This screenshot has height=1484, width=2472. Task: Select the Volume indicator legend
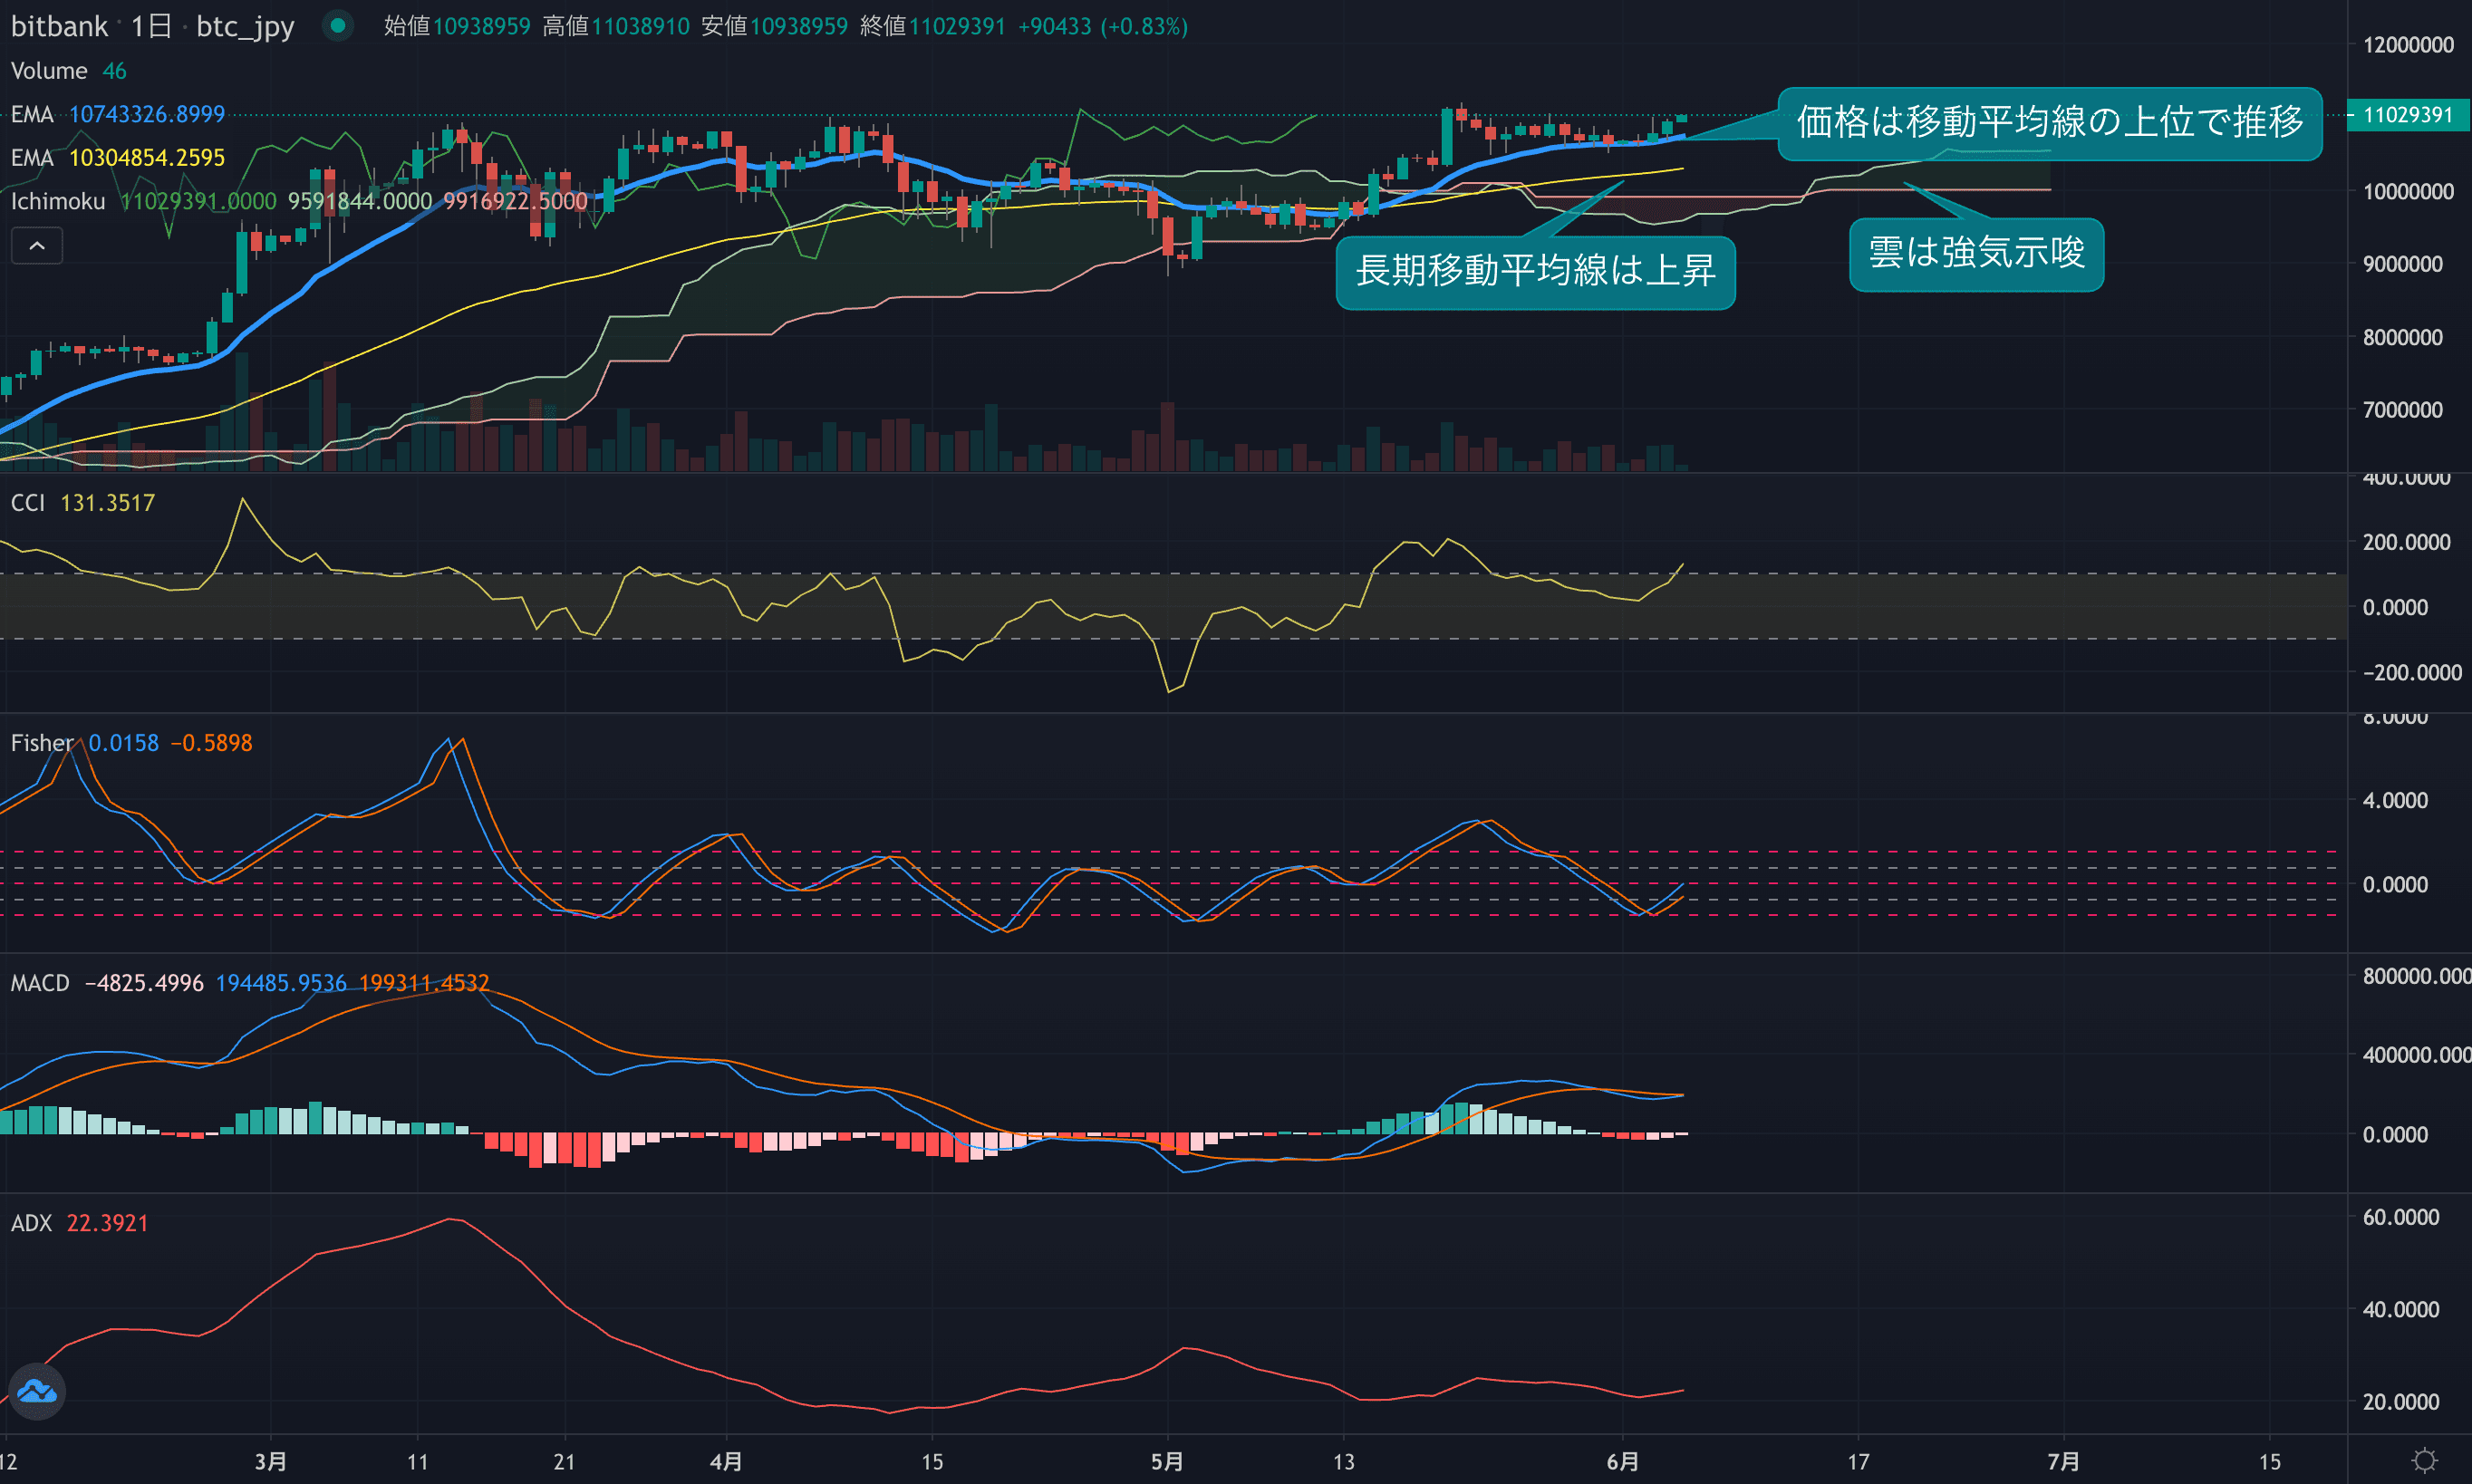[49, 71]
